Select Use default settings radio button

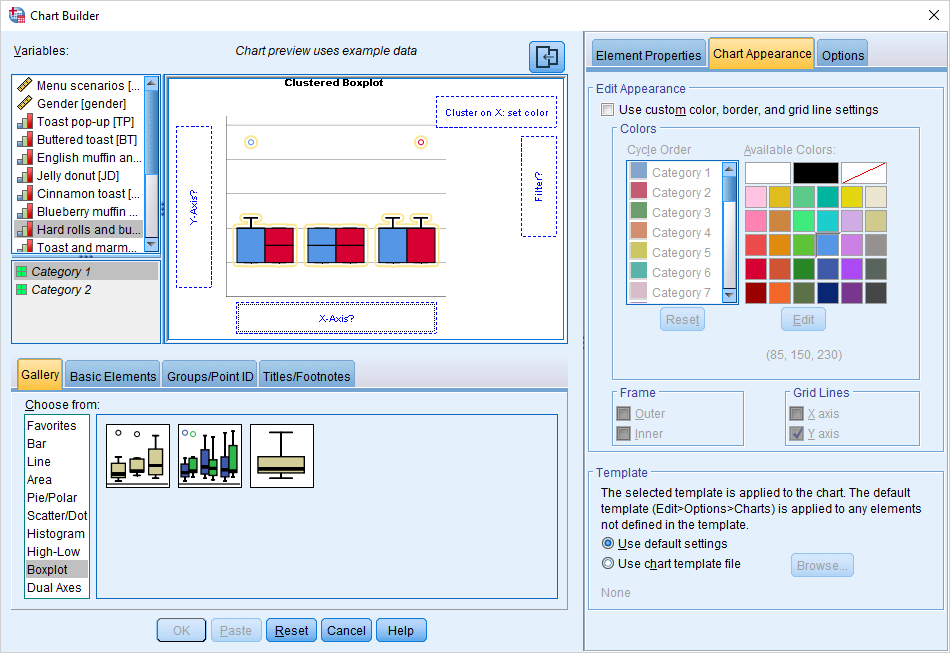point(608,544)
